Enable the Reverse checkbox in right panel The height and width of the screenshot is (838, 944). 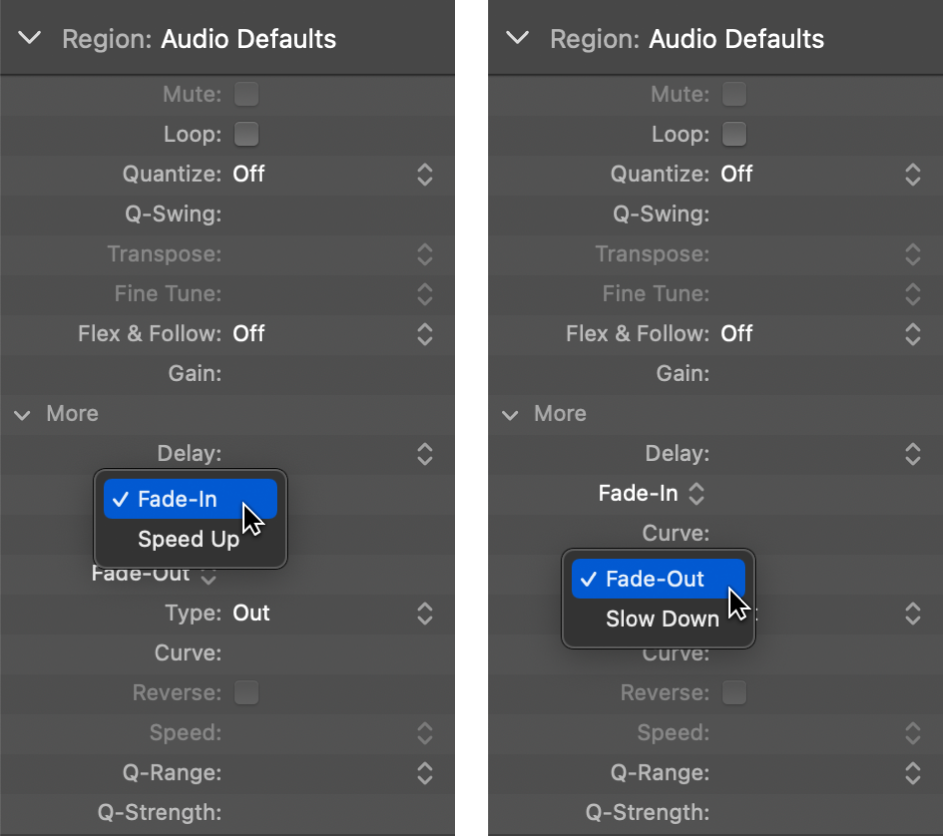coord(733,693)
